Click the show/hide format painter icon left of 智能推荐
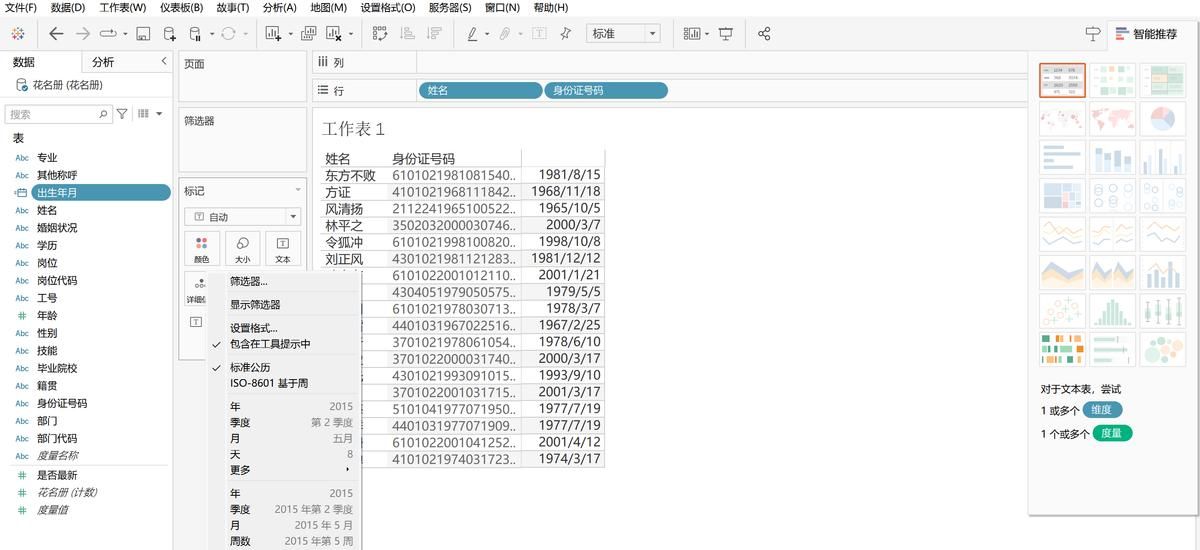 tap(1093, 34)
